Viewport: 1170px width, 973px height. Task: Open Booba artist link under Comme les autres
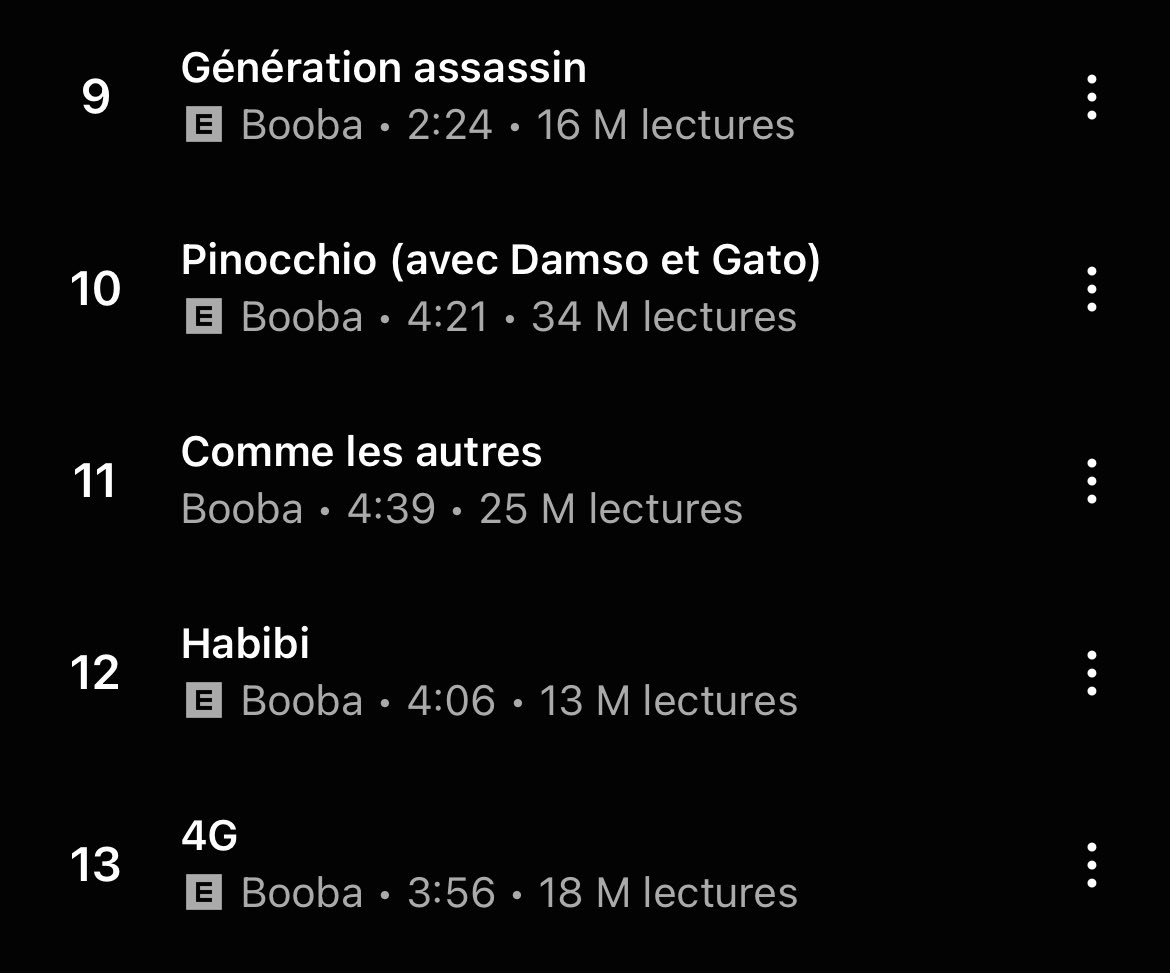pos(242,509)
